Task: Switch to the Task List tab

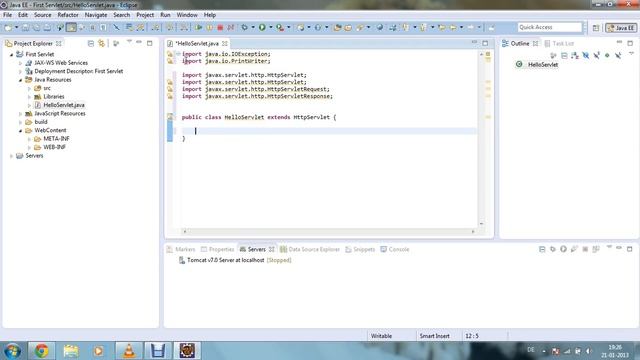Action: click(x=559, y=43)
